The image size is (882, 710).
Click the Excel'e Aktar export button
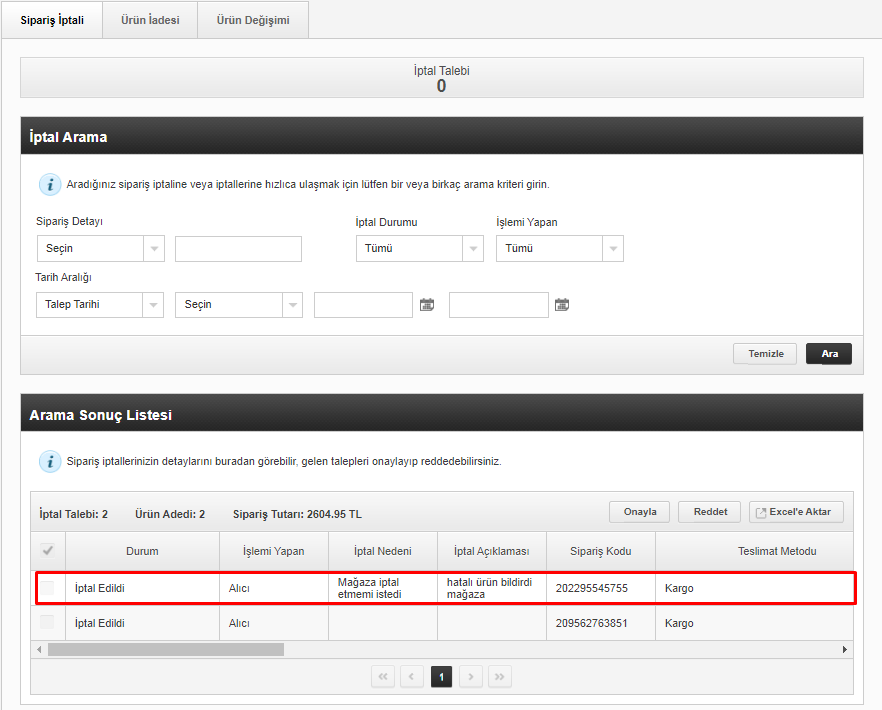(x=797, y=512)
